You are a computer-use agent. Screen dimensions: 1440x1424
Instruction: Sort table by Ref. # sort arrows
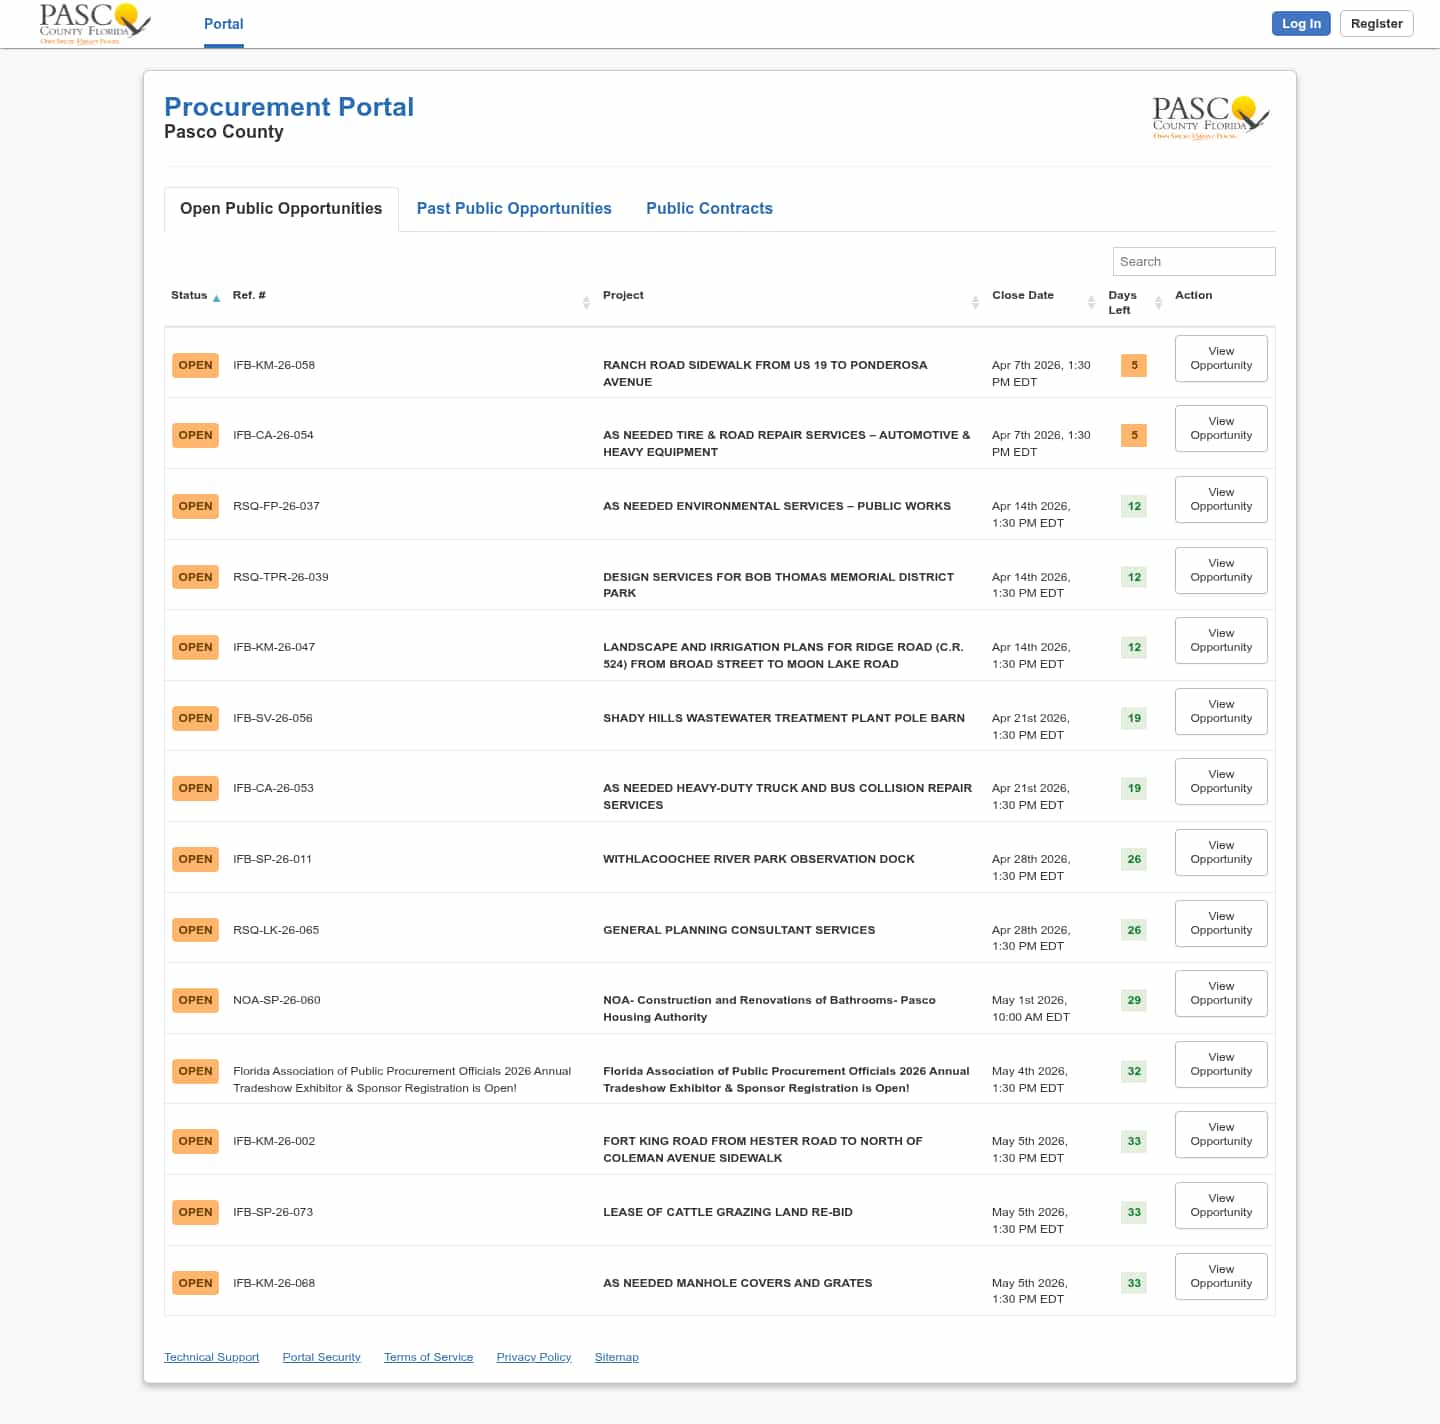[586, 302]
